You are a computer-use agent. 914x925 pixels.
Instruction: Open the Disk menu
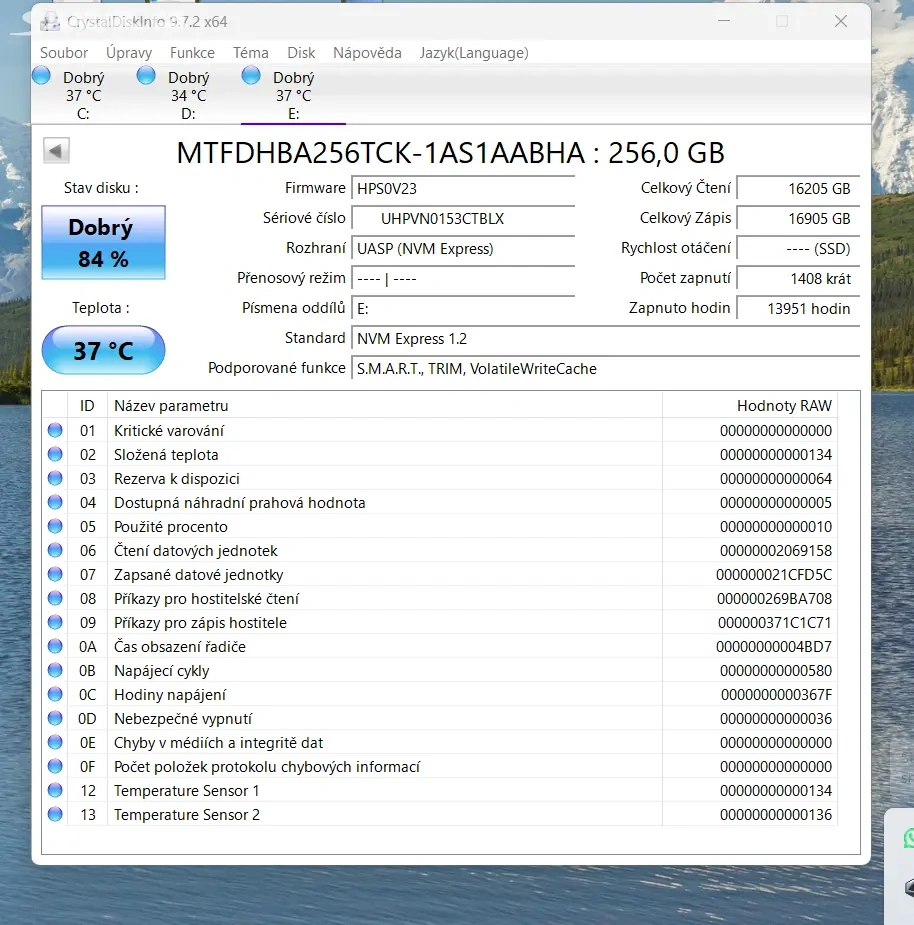pyautogui.click(x=301, y=53)
